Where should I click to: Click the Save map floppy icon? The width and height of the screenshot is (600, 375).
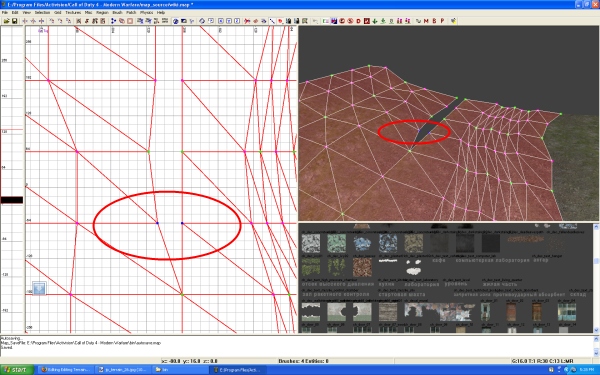(14, 21)
